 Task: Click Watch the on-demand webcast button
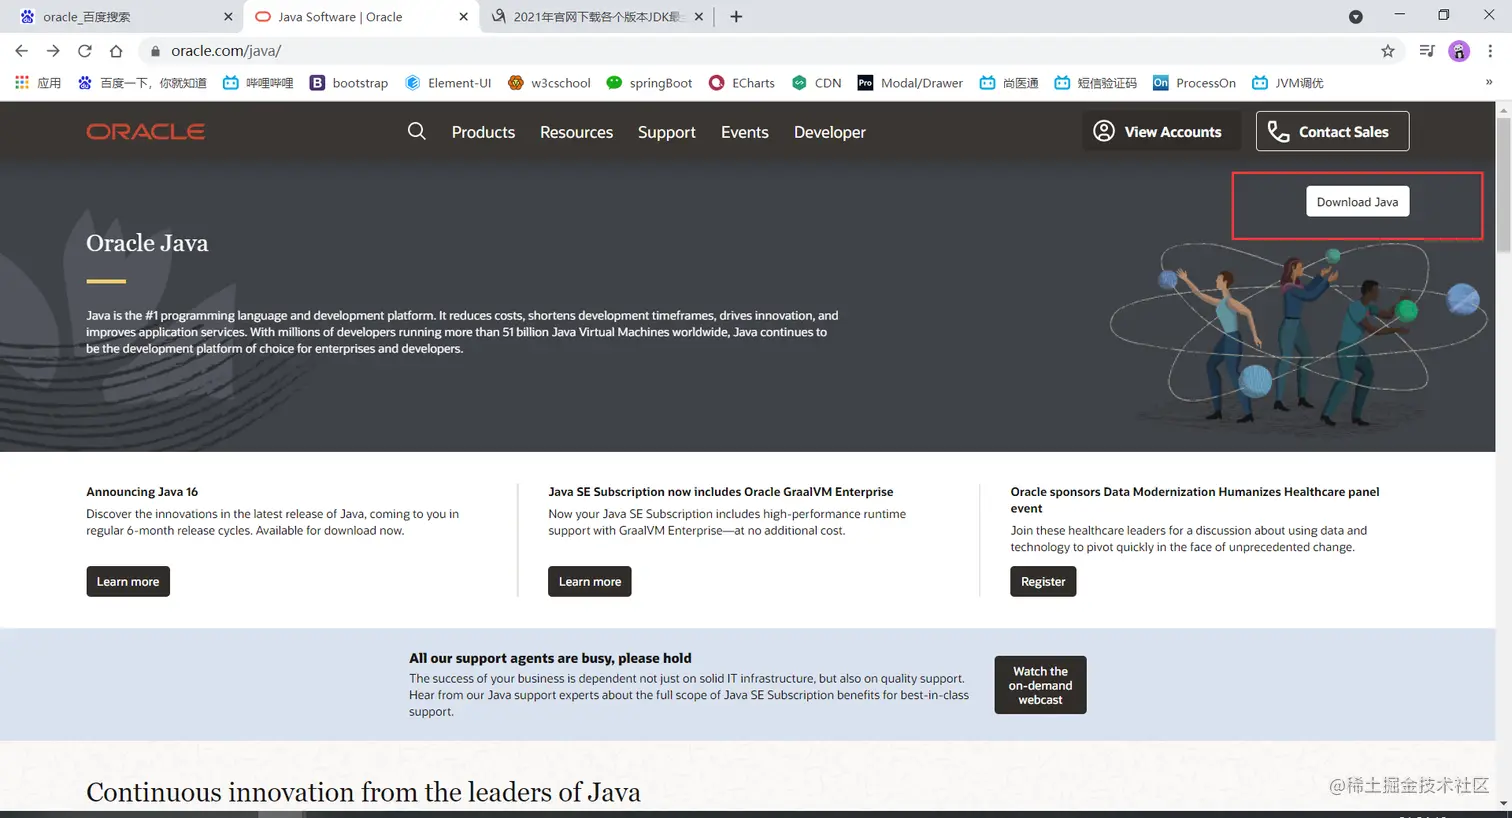pos(1040,685)
